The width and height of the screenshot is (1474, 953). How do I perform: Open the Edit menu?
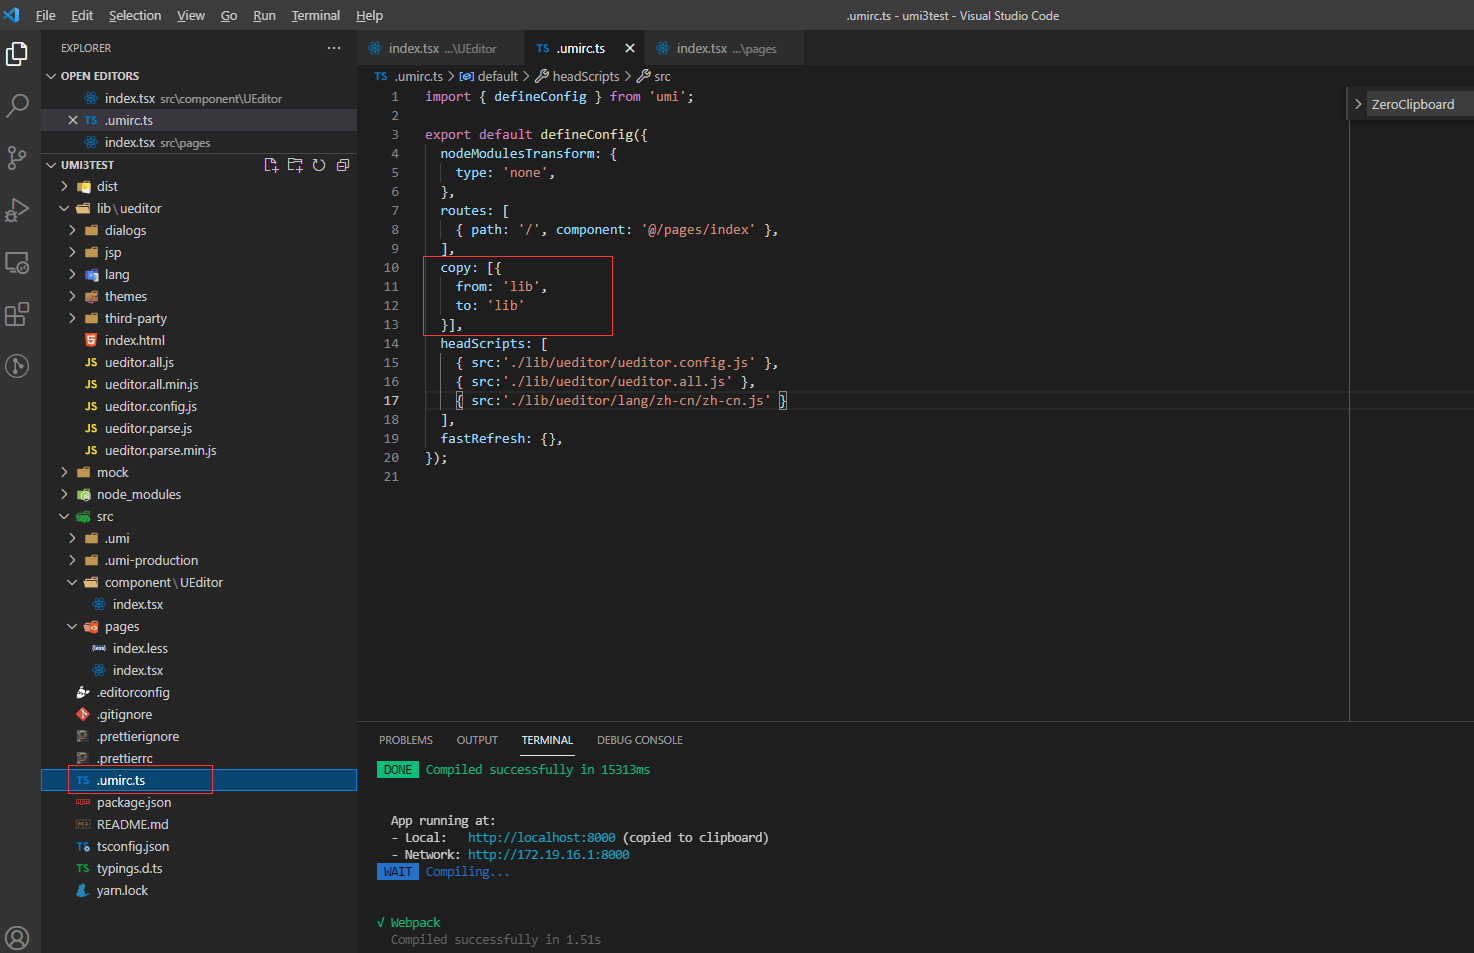tap(82, 15)
